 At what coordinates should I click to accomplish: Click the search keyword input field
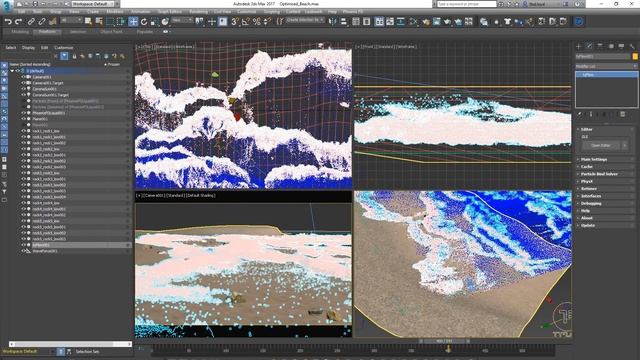pos(467,4)
